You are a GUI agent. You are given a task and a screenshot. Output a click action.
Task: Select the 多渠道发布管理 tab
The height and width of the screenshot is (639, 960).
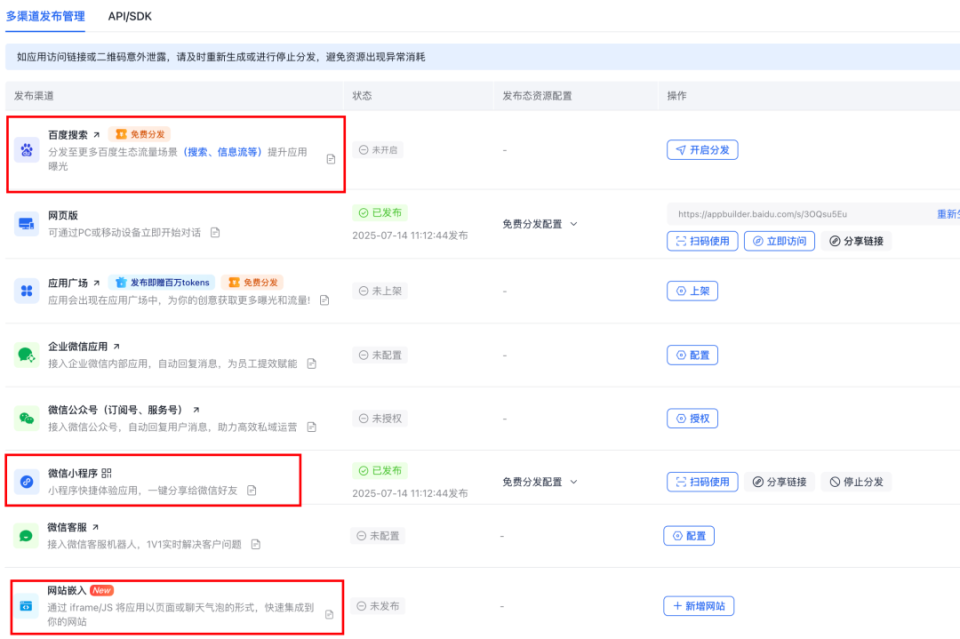tap(45, 16)
